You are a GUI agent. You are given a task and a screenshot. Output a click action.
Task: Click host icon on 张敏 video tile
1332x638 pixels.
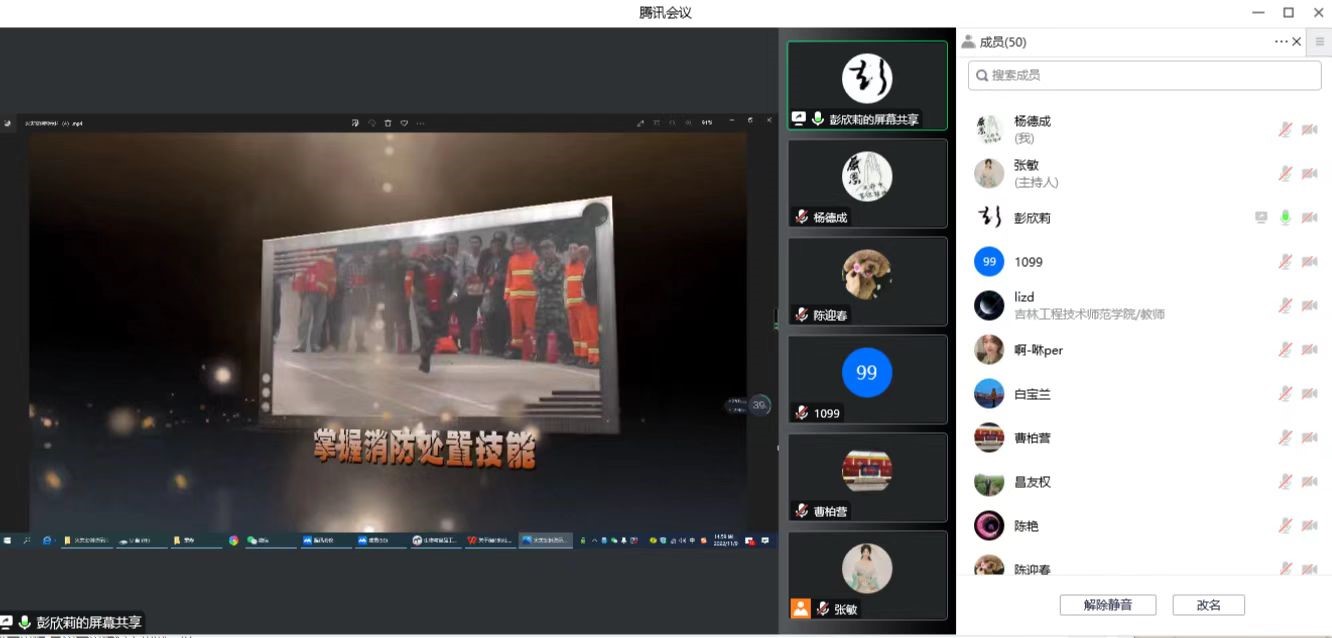[x=800, y=608]
